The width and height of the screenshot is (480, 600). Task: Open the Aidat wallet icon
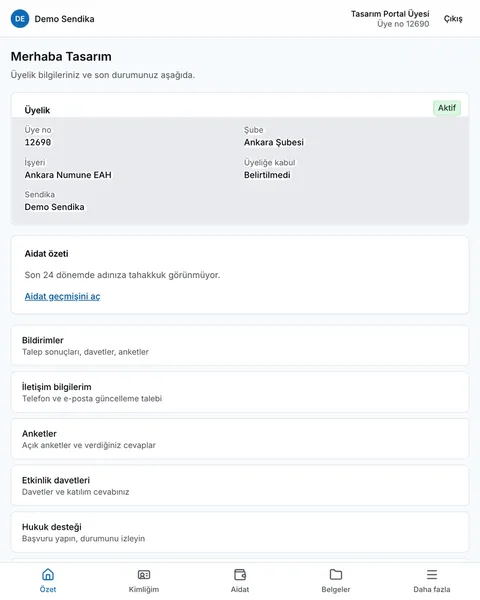240,574
